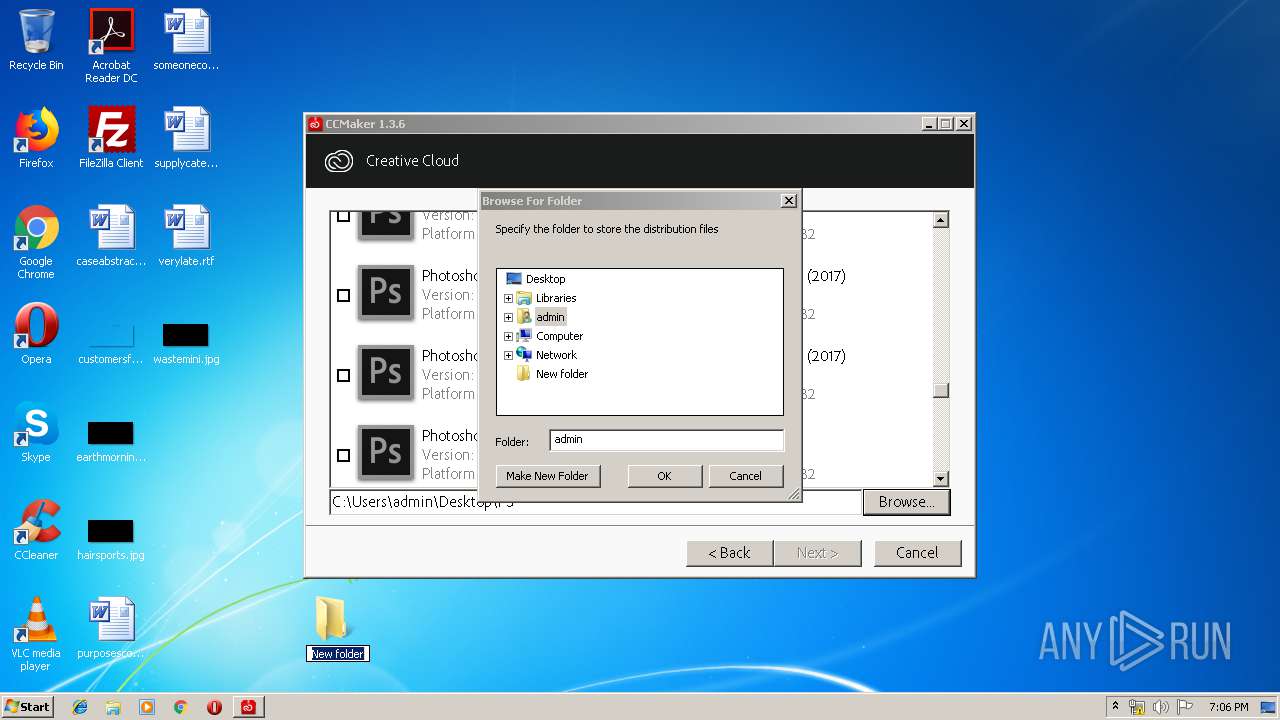Tick the last Photoshop entry's checkbox in CCMaker
1280x720 pixels.
coord(343,455)
